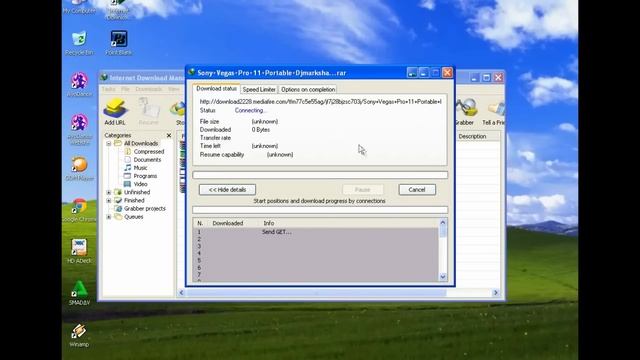Click left arrow of IDM horizontal scrollbar
The height and width of the screenshot is (360, 640).
pyautogui.click(x=182, y=293)
